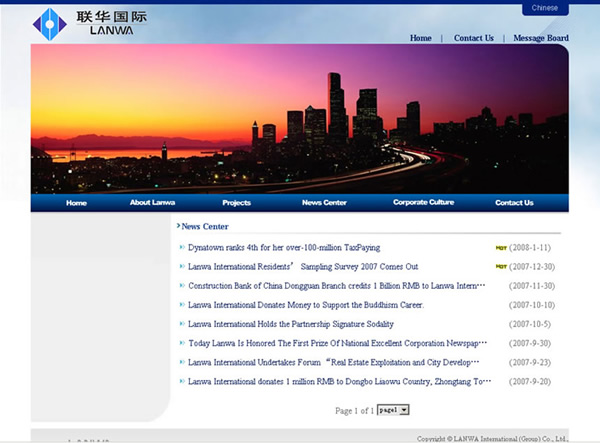Click the date (2007-9-30)

click(530, 343)
